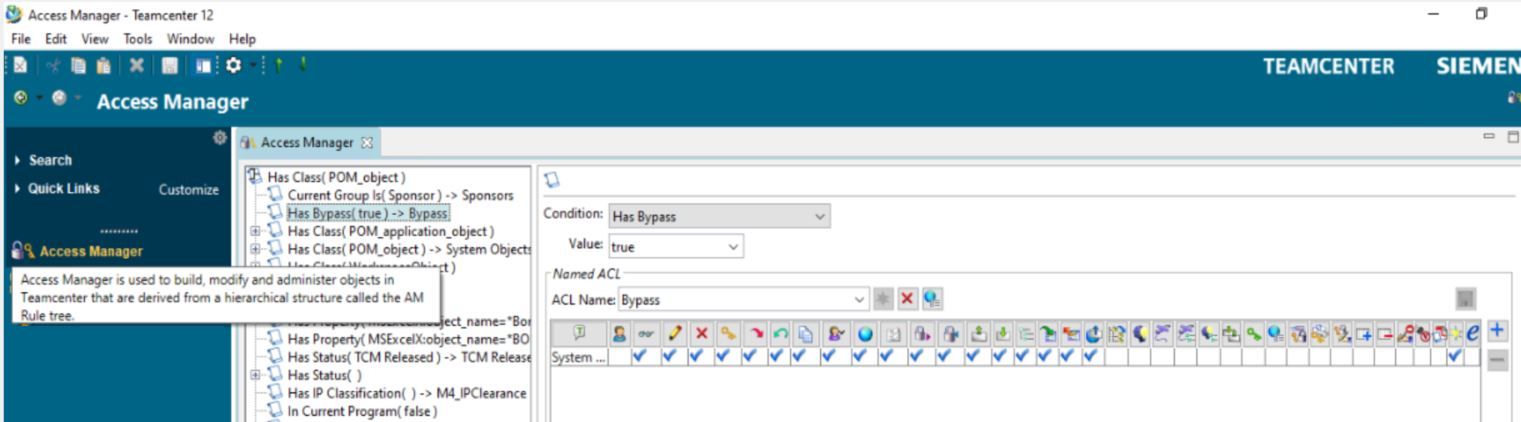Remove ACL row with minus button
Screen dimensions: 1521x422
tap(1497, 361)
